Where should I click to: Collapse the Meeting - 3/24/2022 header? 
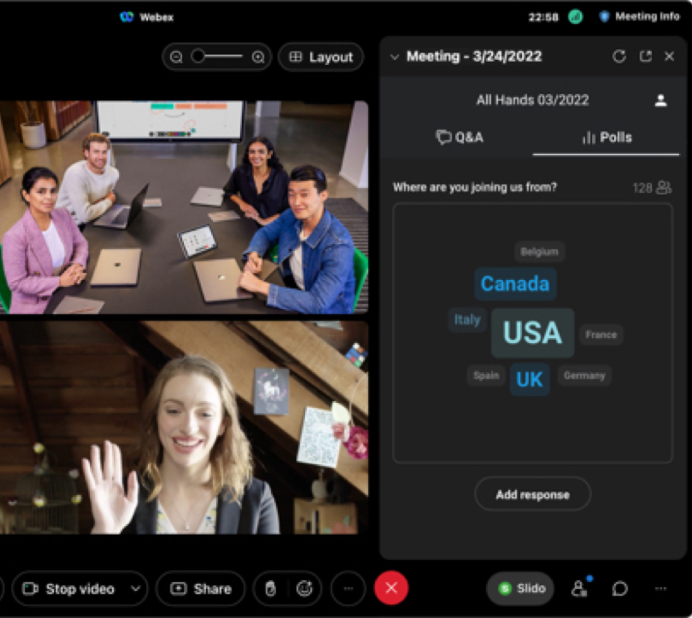tap(394, 57)
